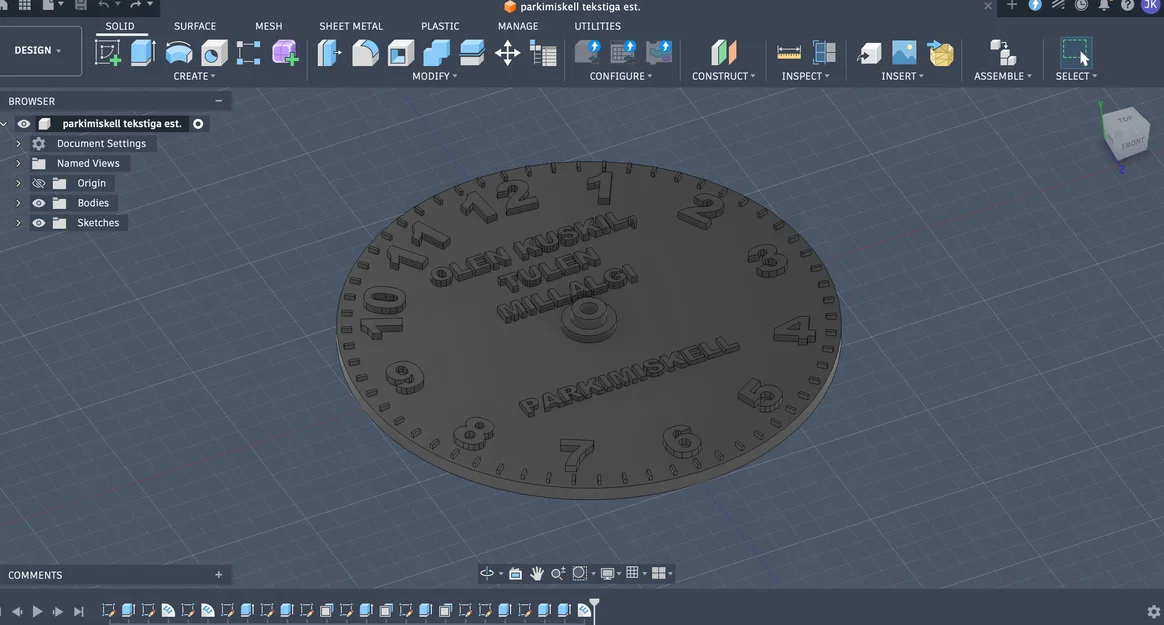The image size is (1164, 625).
Task: Click the timeline play button
Action: tap(37, 611)
